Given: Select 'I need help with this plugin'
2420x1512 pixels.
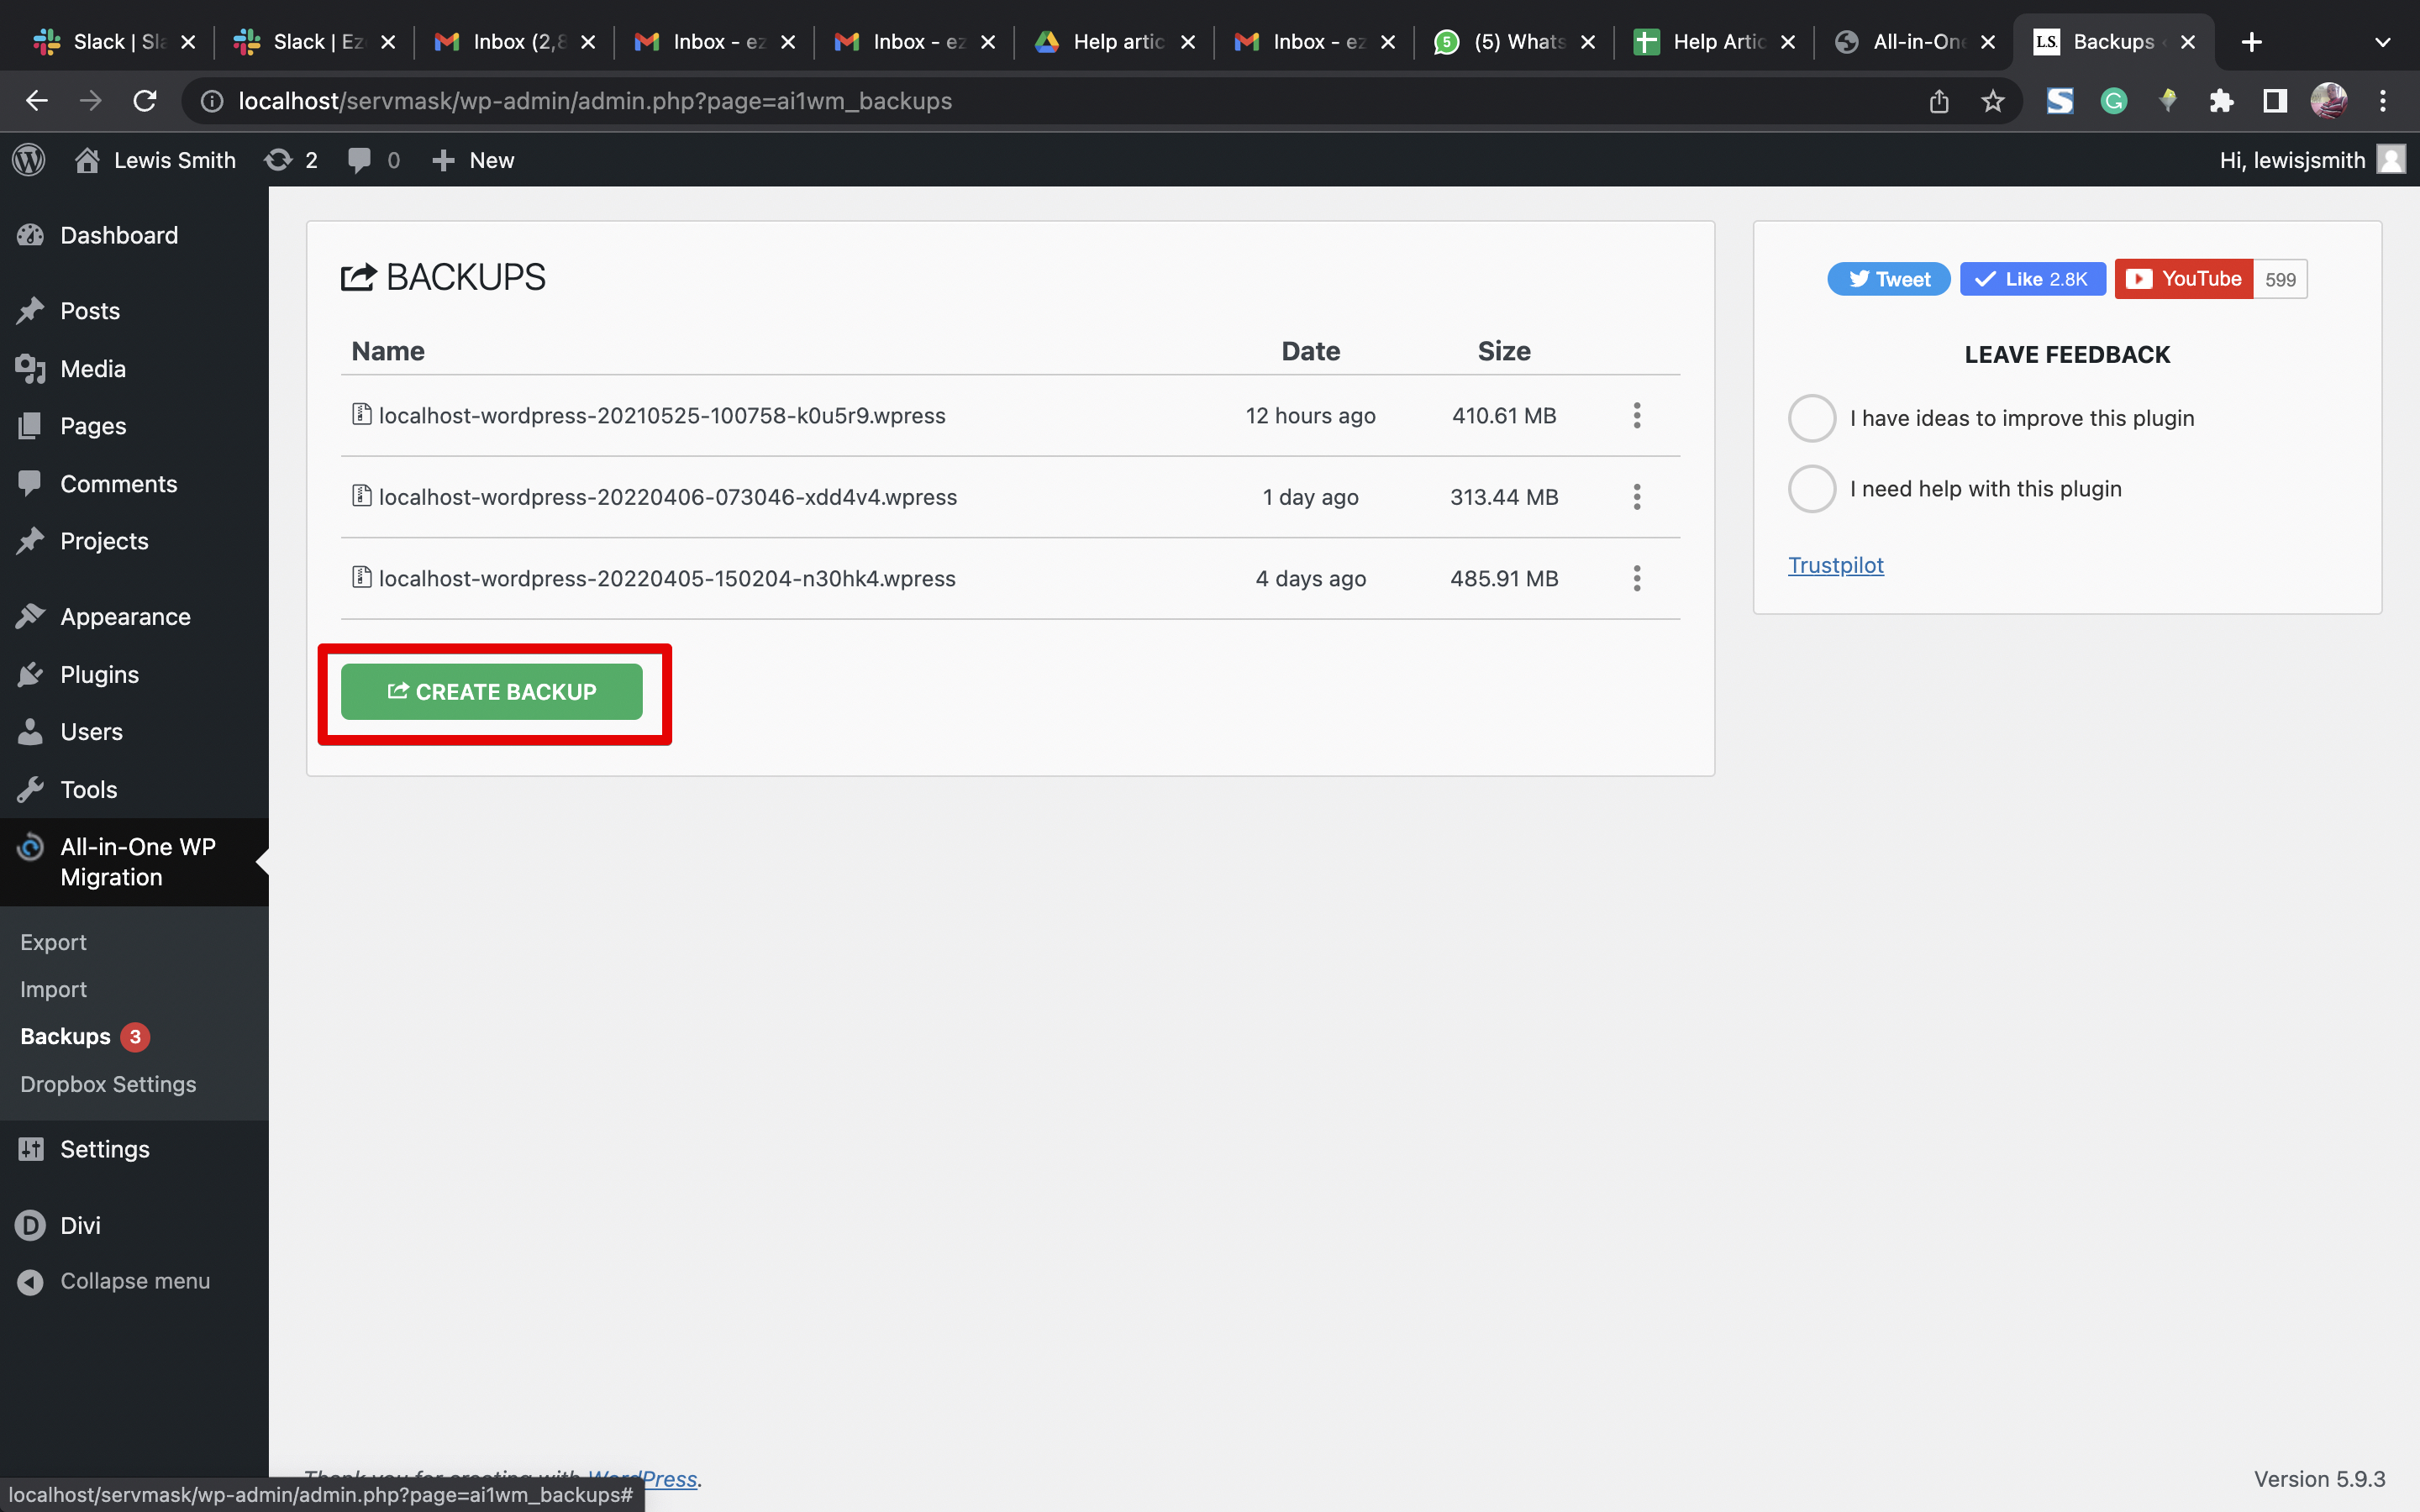Looking at the screenshot, I should tap(1811, 489).
